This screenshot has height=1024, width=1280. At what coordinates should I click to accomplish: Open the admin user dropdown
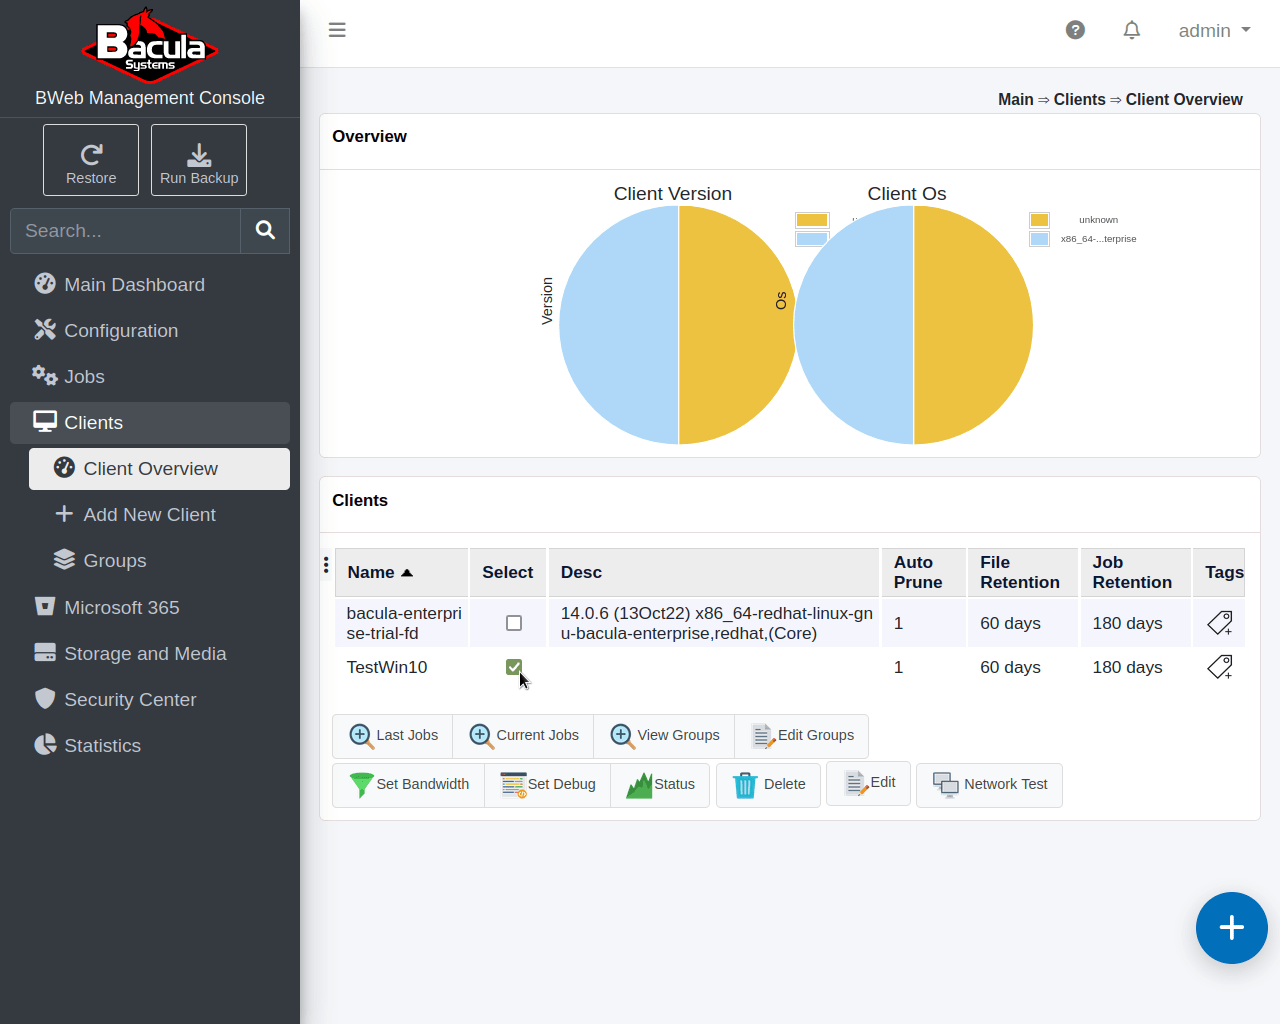point(1214,31)
